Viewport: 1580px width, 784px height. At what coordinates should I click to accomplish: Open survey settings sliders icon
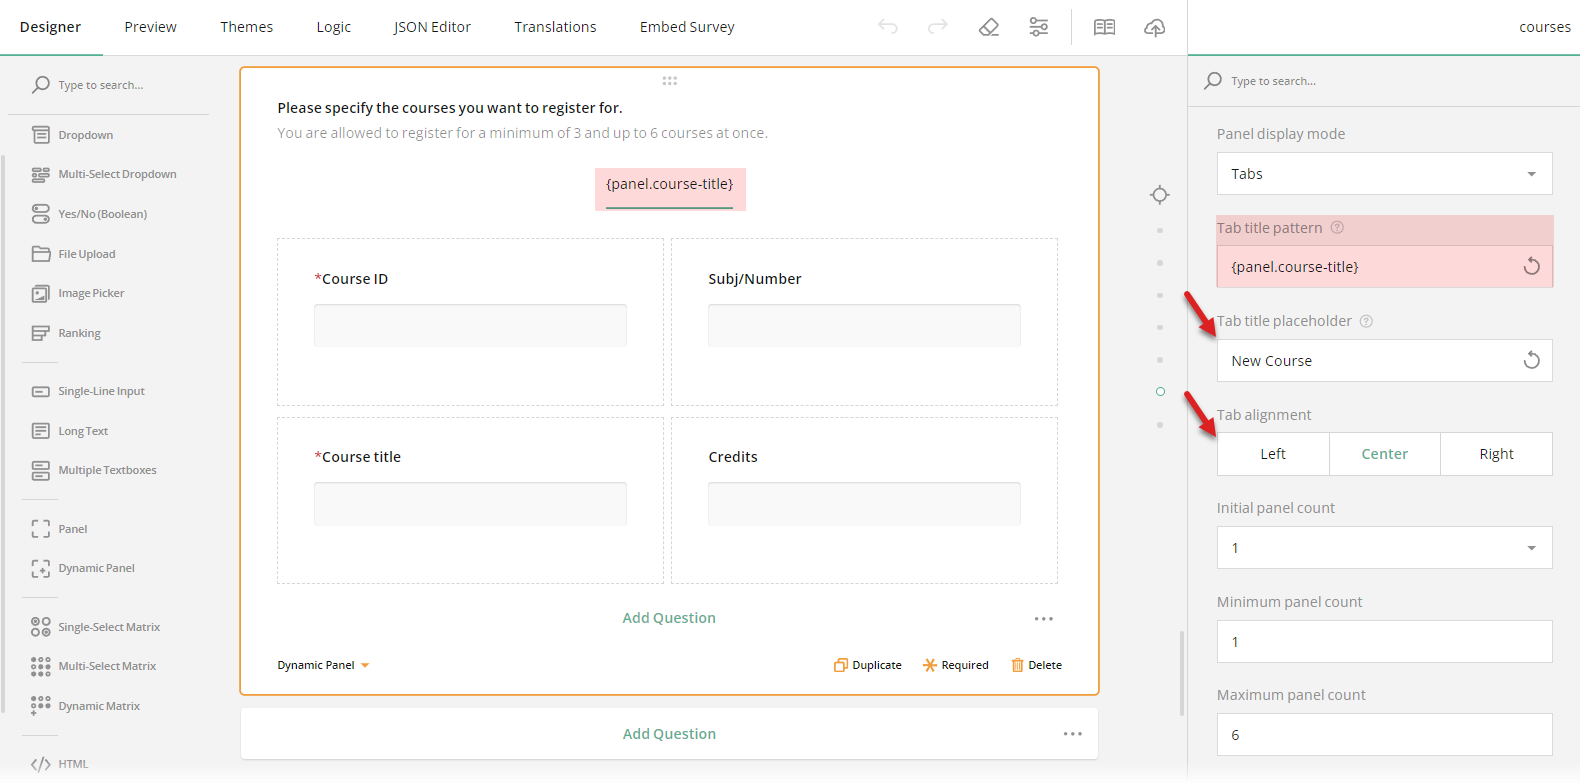click(1039, 27)
